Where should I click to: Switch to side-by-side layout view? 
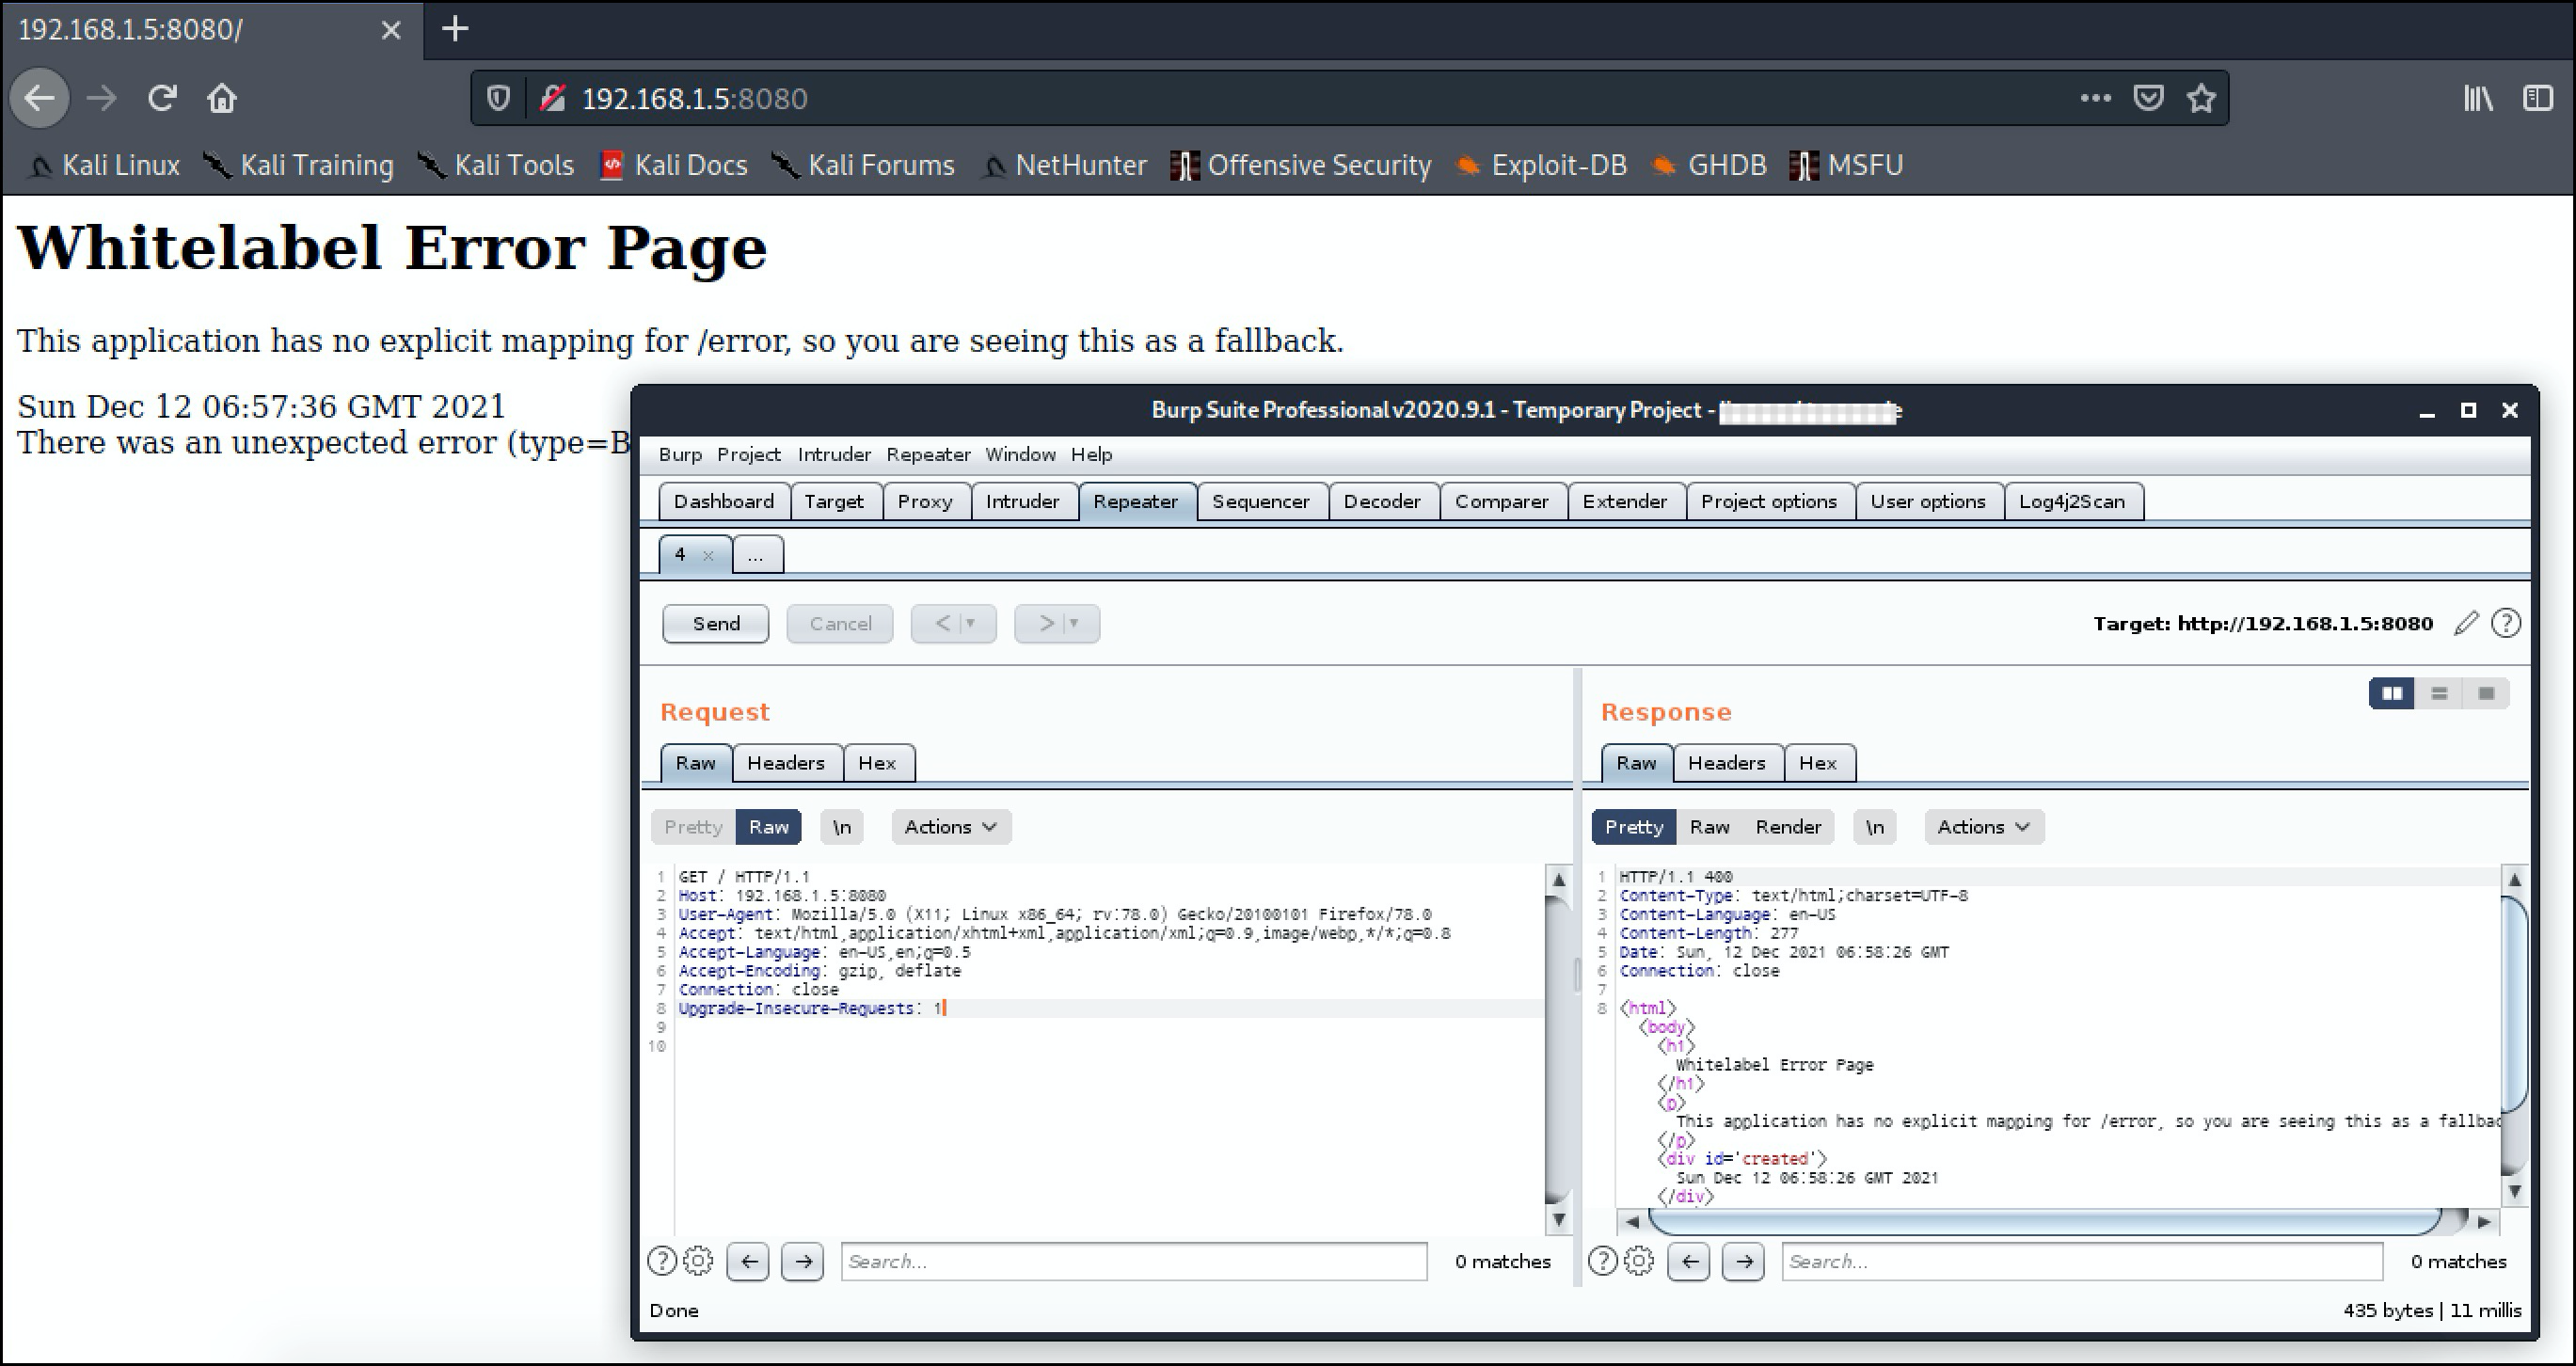2392,693
